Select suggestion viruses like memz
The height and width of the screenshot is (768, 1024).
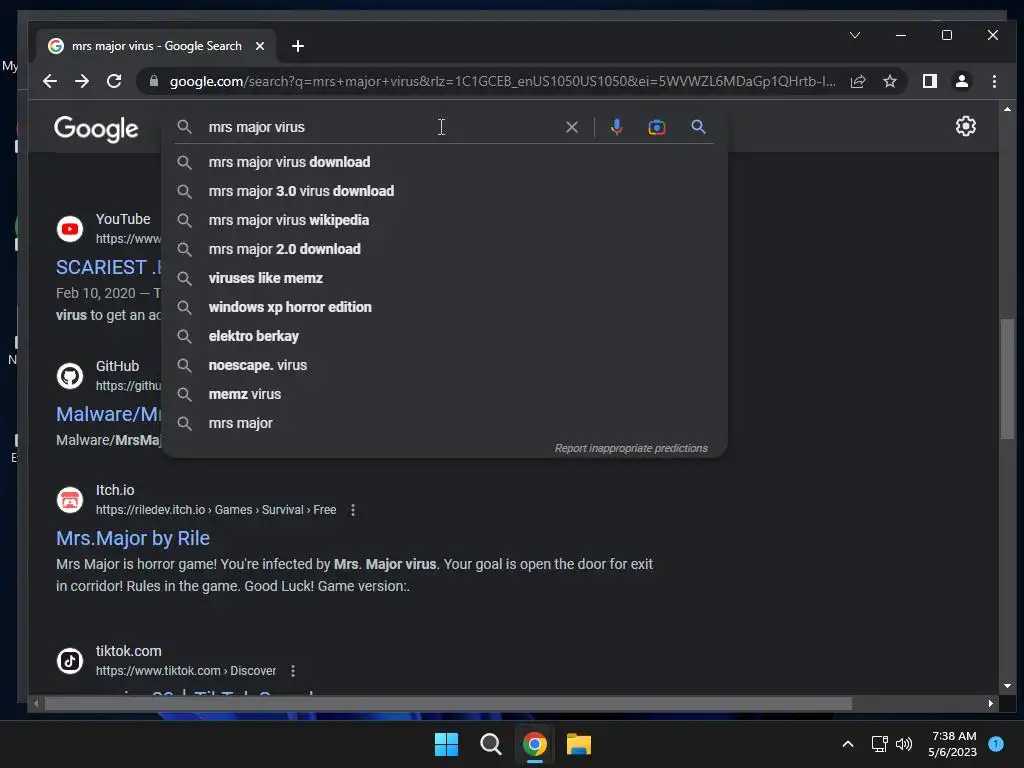point(444,278)
